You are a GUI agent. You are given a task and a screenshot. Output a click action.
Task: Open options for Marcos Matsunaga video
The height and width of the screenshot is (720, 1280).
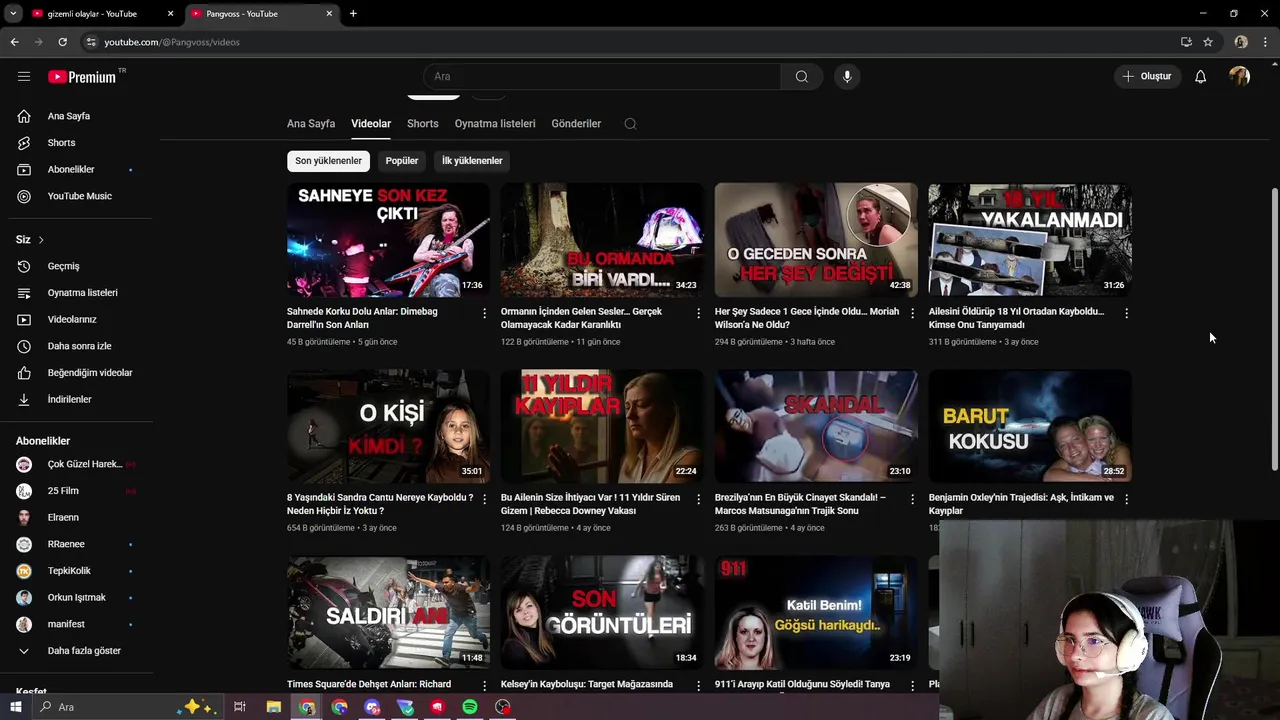click(x=913, y=499)
